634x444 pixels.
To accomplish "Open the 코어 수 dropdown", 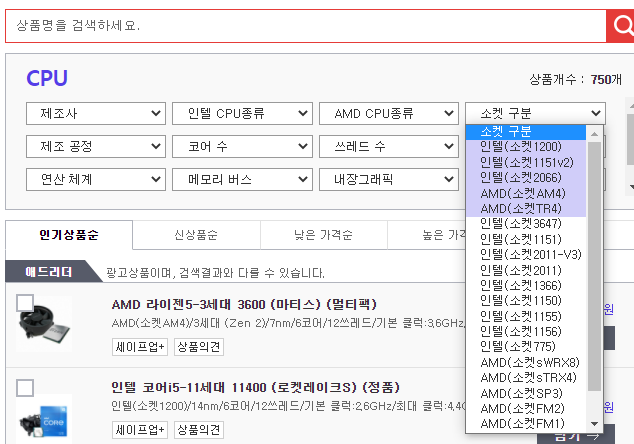I will click(x=242, y=146).
